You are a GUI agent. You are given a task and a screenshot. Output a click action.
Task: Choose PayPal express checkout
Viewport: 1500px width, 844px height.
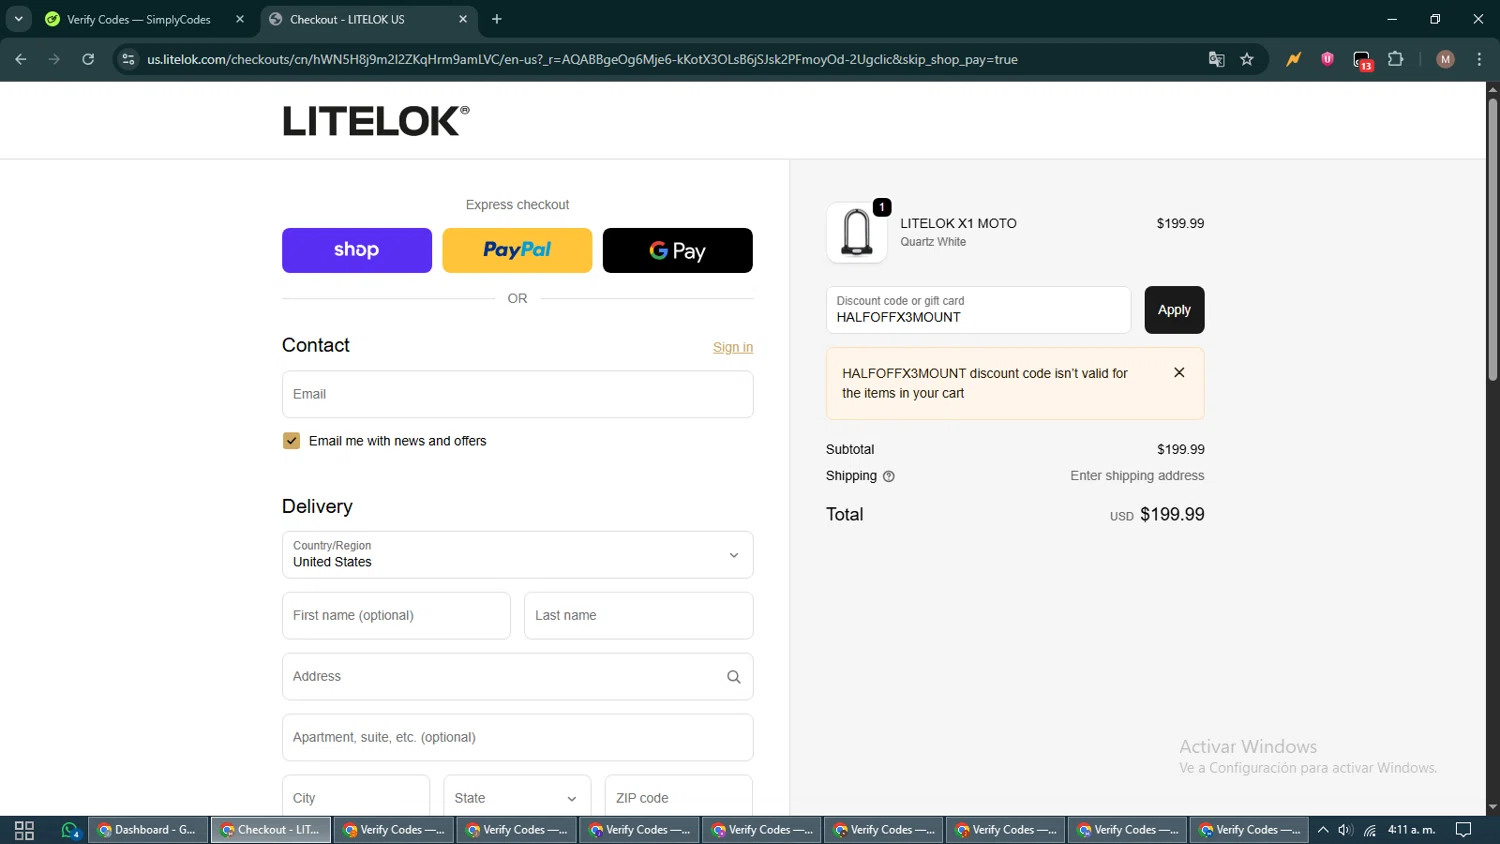tap(517, 250)
